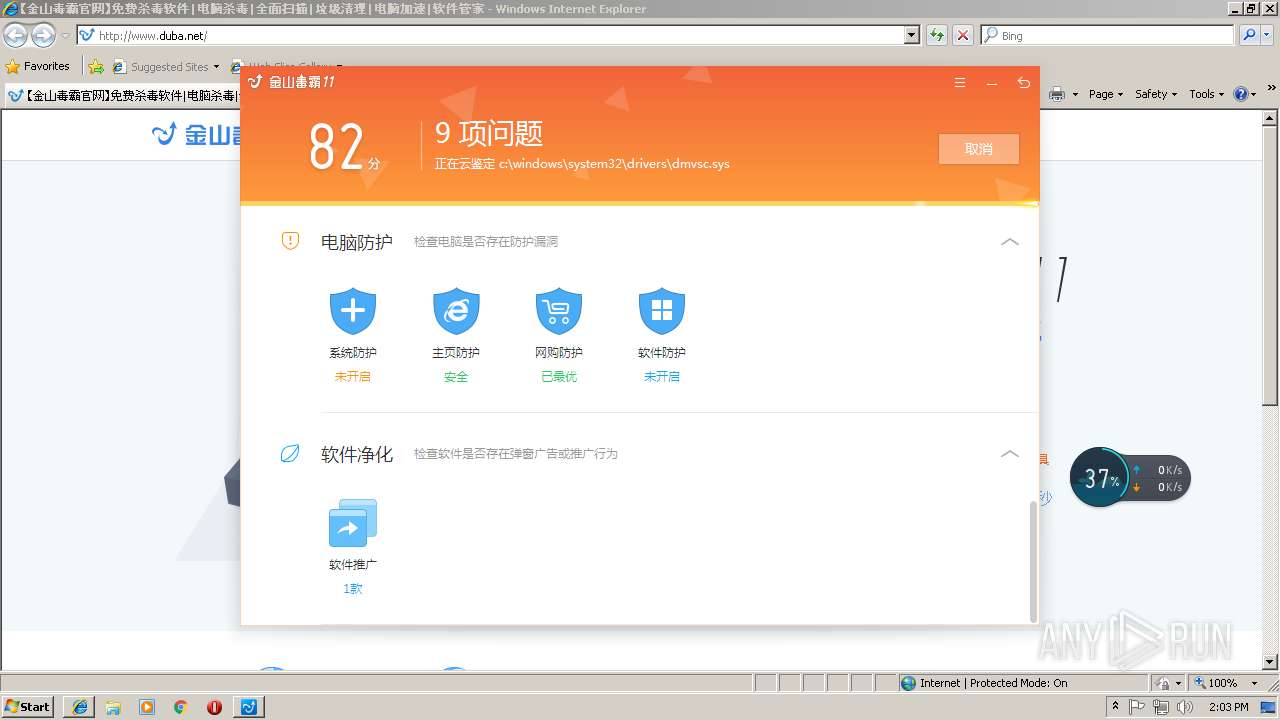This screenshot has height=720, width=1280.
Task: Click the Action Center flag icon
Action: (1138, 707)
